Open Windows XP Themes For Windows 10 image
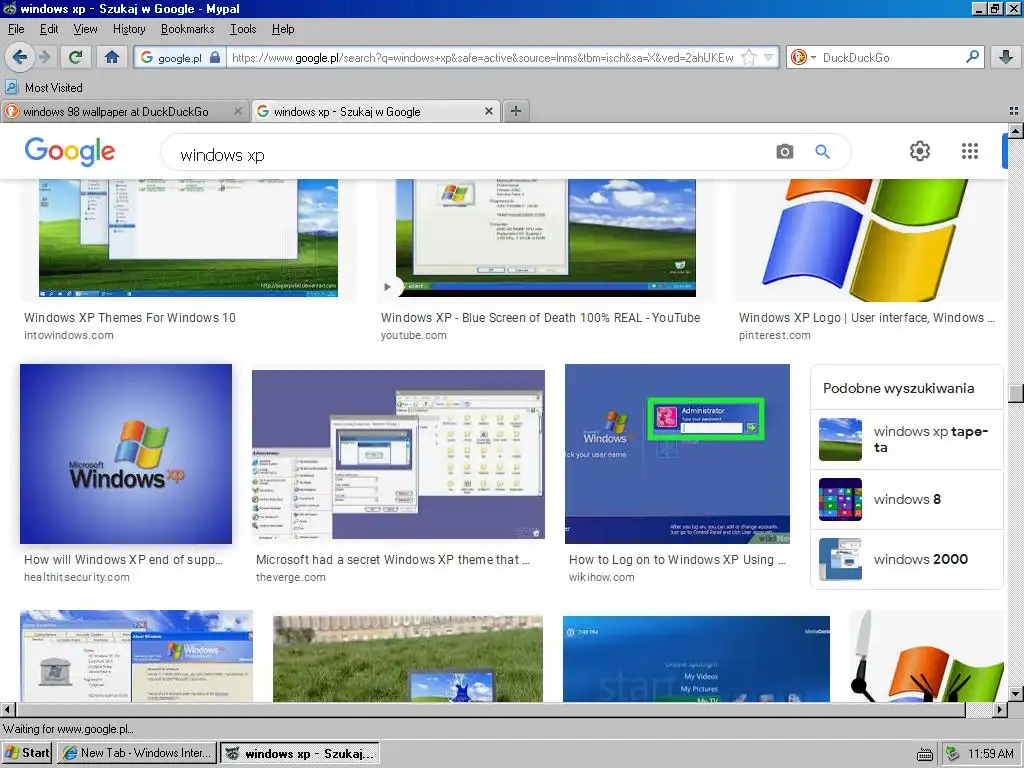The height and width of the screenshot is (768, 1024). [188, 238]
